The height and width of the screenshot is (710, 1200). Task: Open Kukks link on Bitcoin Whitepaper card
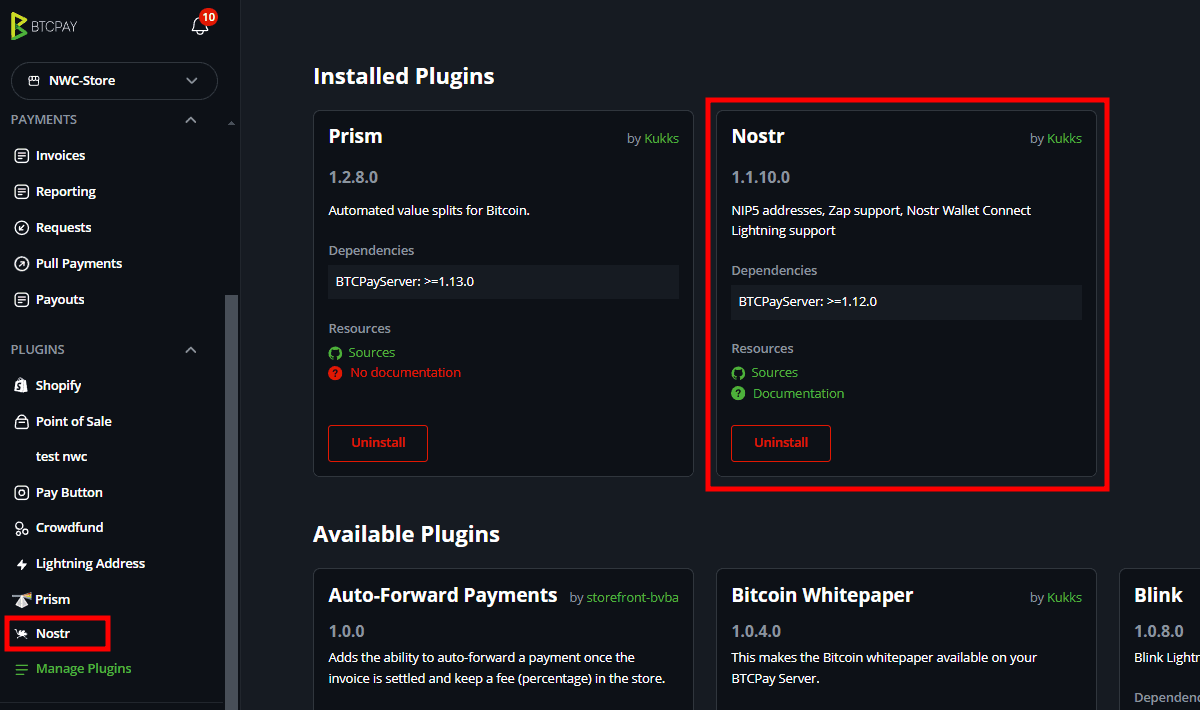(x=1064, y=598)
